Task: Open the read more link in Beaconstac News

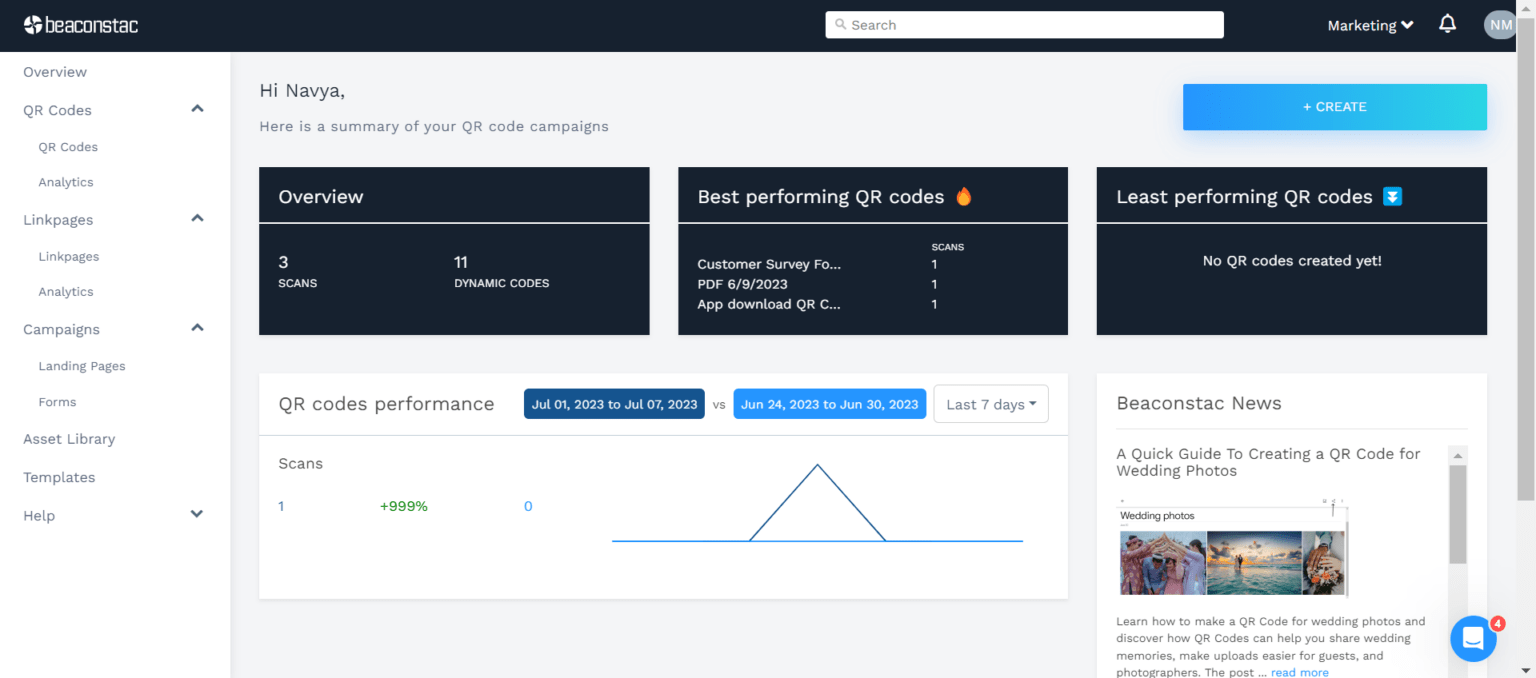Action: coord(1300,672)
